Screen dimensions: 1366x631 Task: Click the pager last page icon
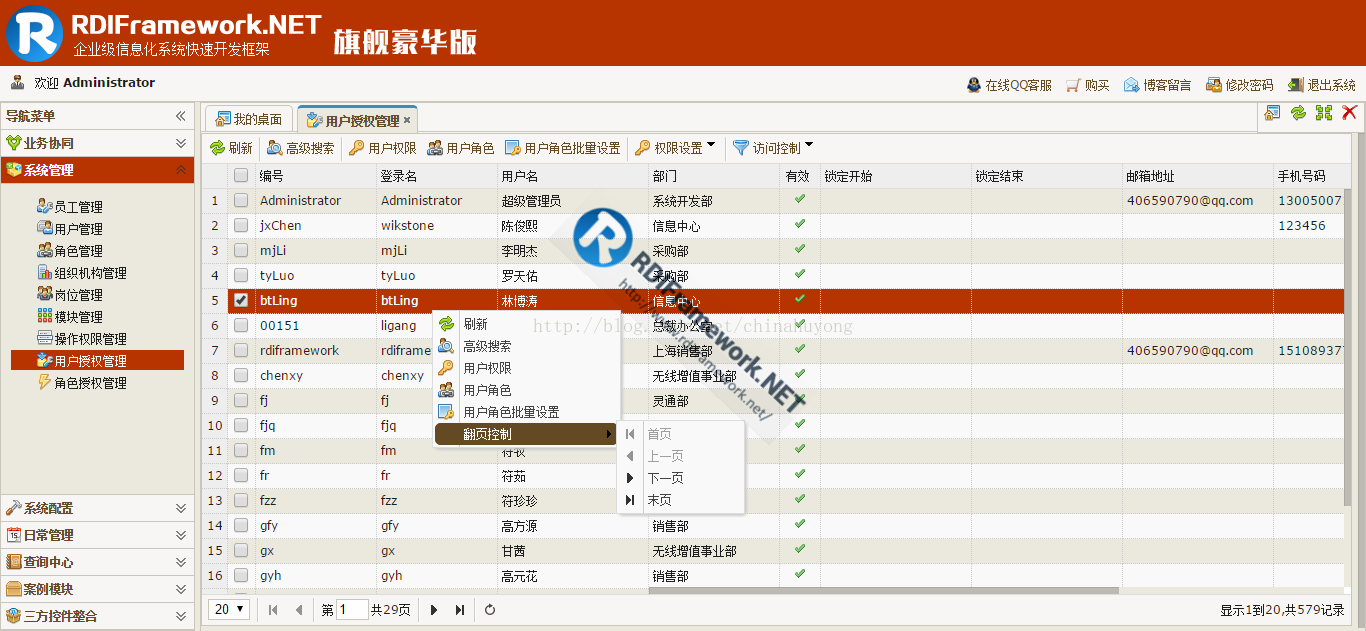tap(460, 610)
